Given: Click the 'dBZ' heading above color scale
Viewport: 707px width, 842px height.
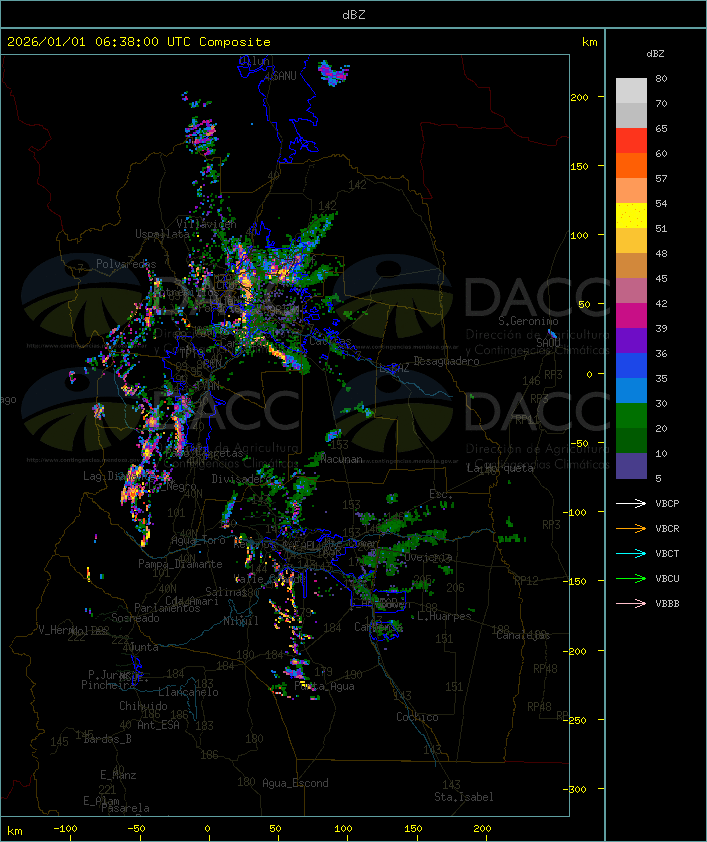Looking at the screenshot, I should (655, 54).
